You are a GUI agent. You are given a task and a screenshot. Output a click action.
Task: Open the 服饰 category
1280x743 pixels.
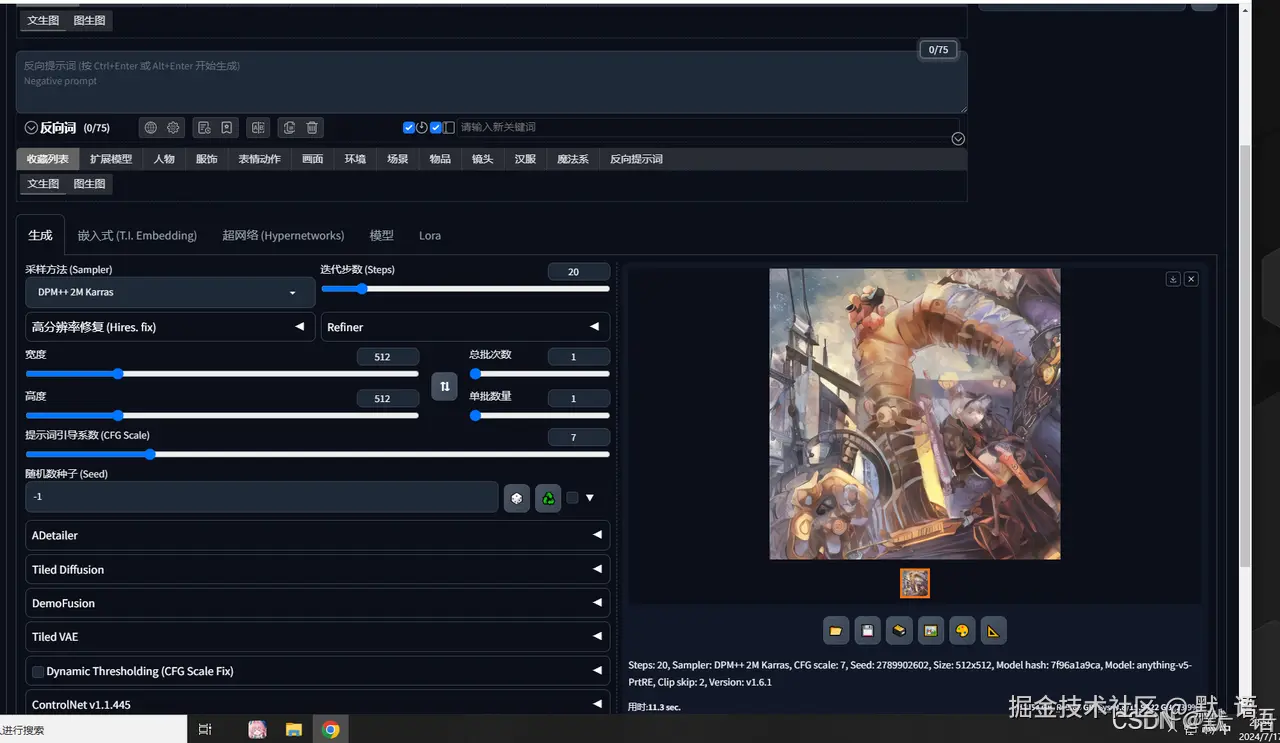(207, 159)
